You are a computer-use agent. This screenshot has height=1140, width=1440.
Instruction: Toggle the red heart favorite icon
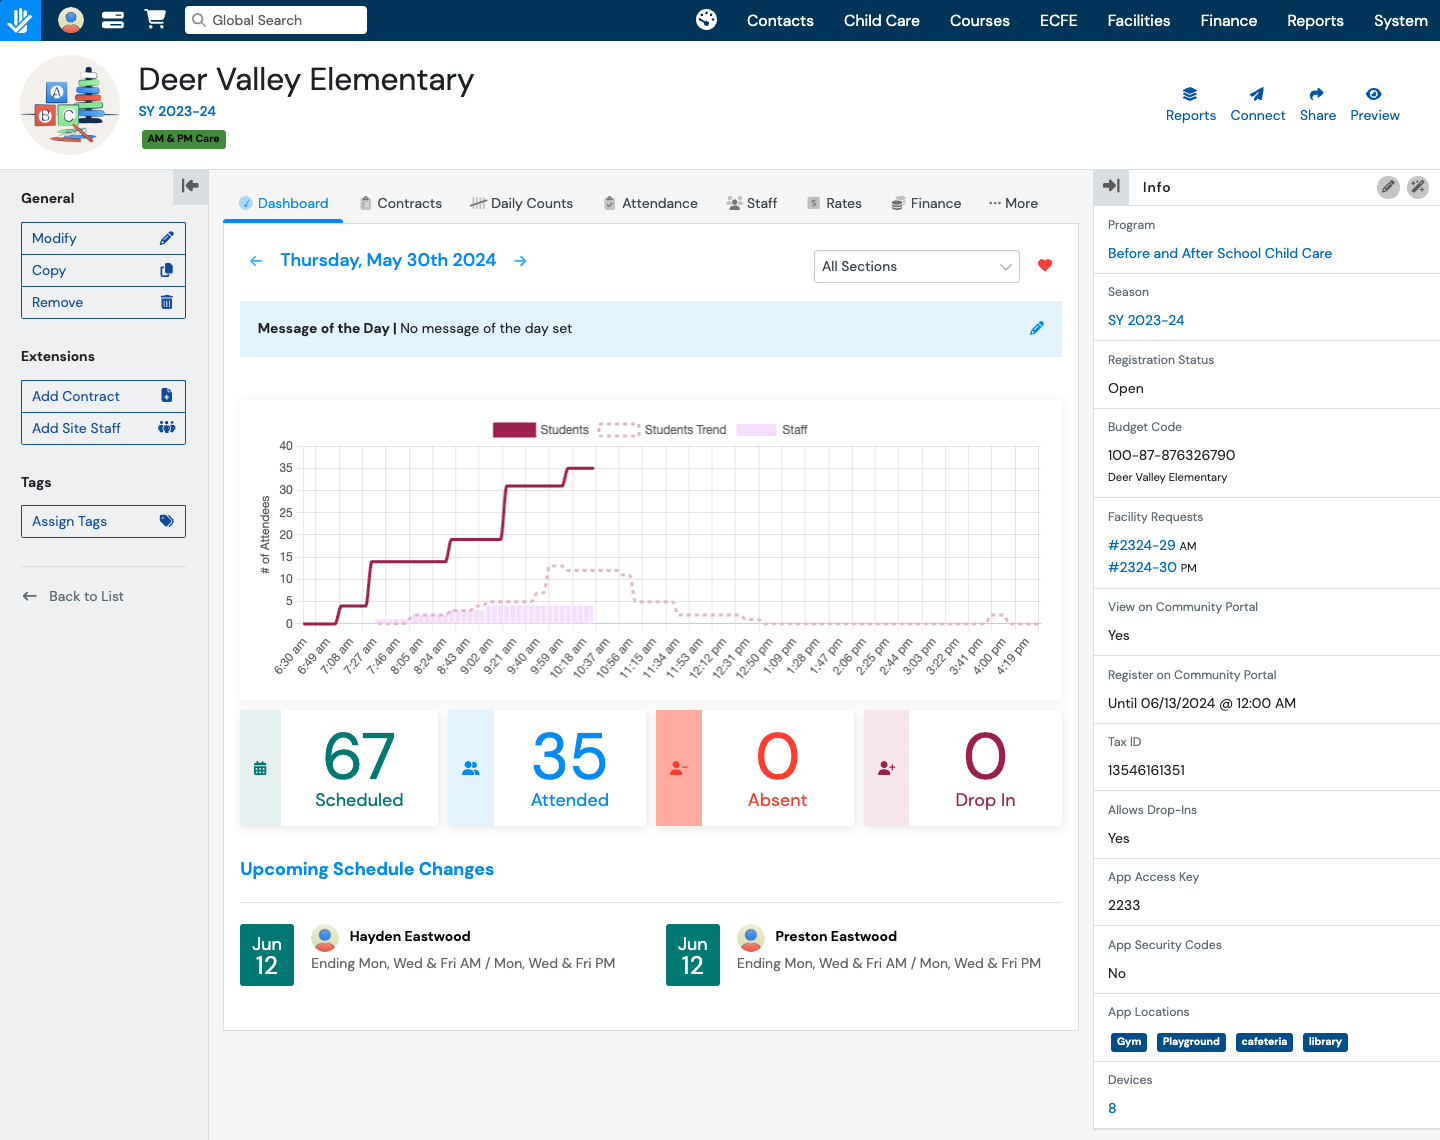[x=1045, y=266]
